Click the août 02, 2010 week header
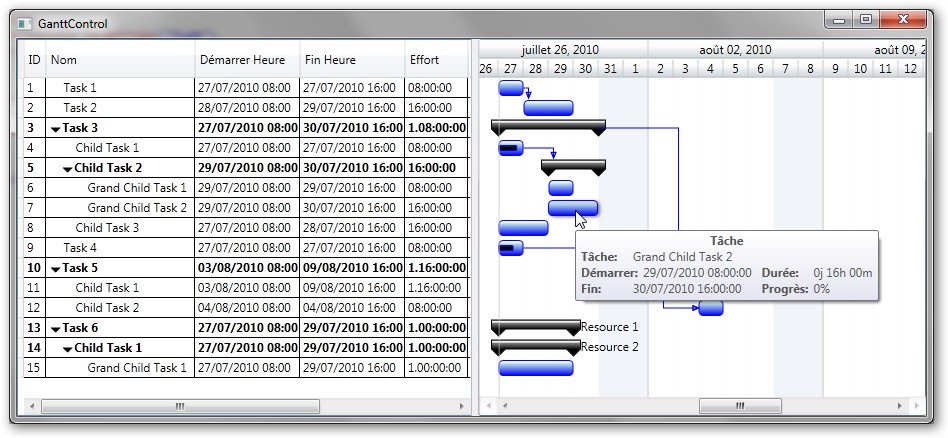948x438 pixels. tap(735, 49)
